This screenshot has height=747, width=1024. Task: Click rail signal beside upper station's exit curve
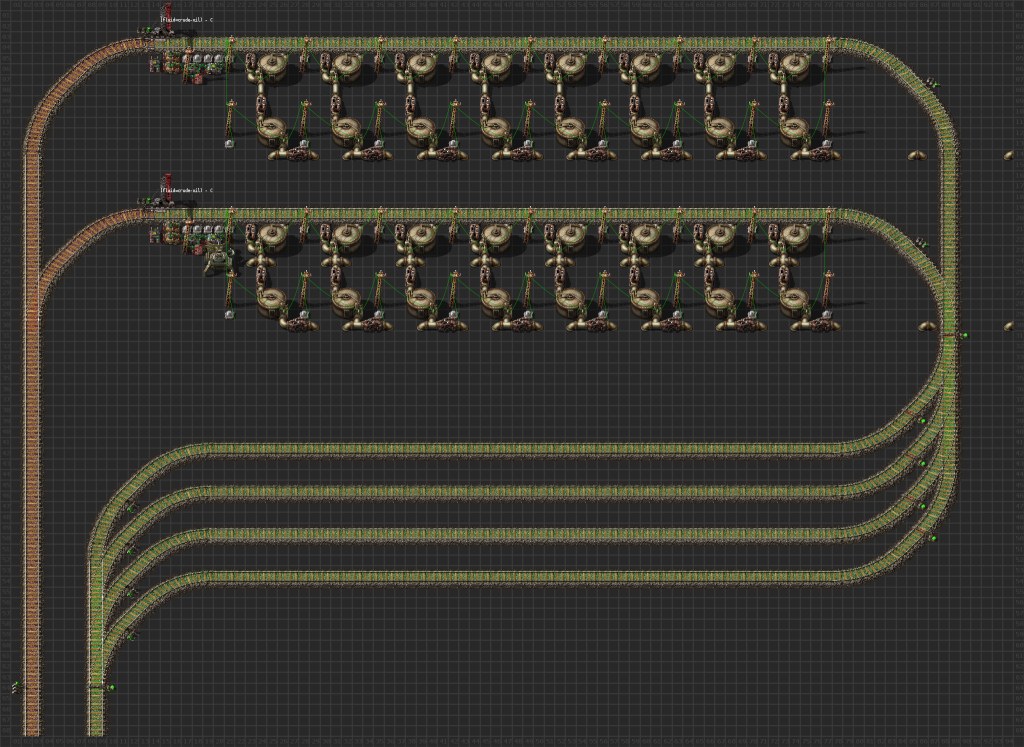pyautogui.click(x=934, y=84)
